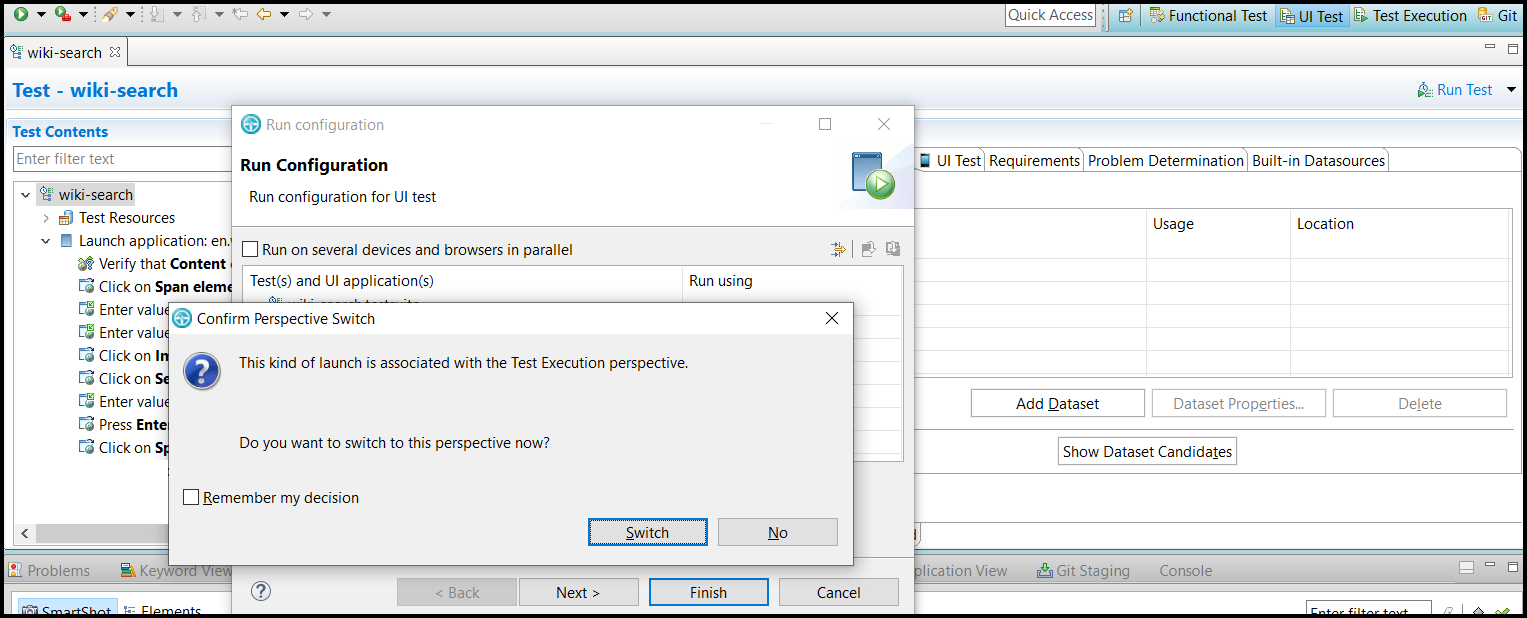Screen dimensions: 1527x618
Task: Click the parallel run devices icon in the dialog
Action: [838, 248]
